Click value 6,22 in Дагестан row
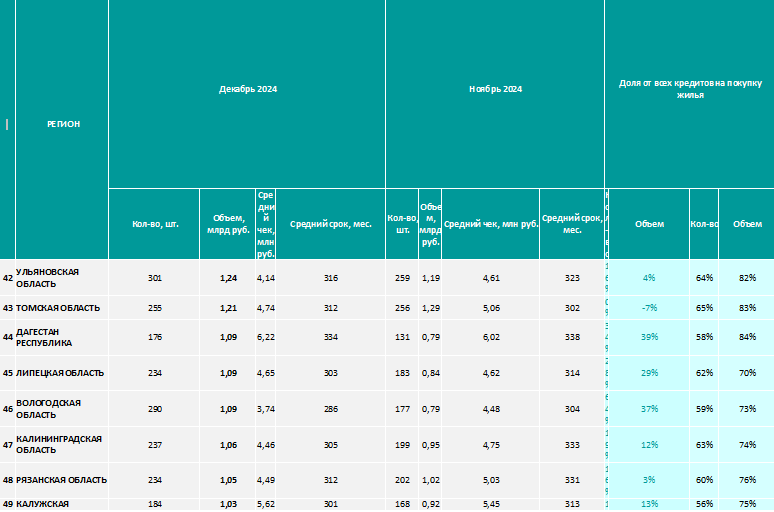Image resolution: width=774 pixels, height=512 pixels. point(266,337)
